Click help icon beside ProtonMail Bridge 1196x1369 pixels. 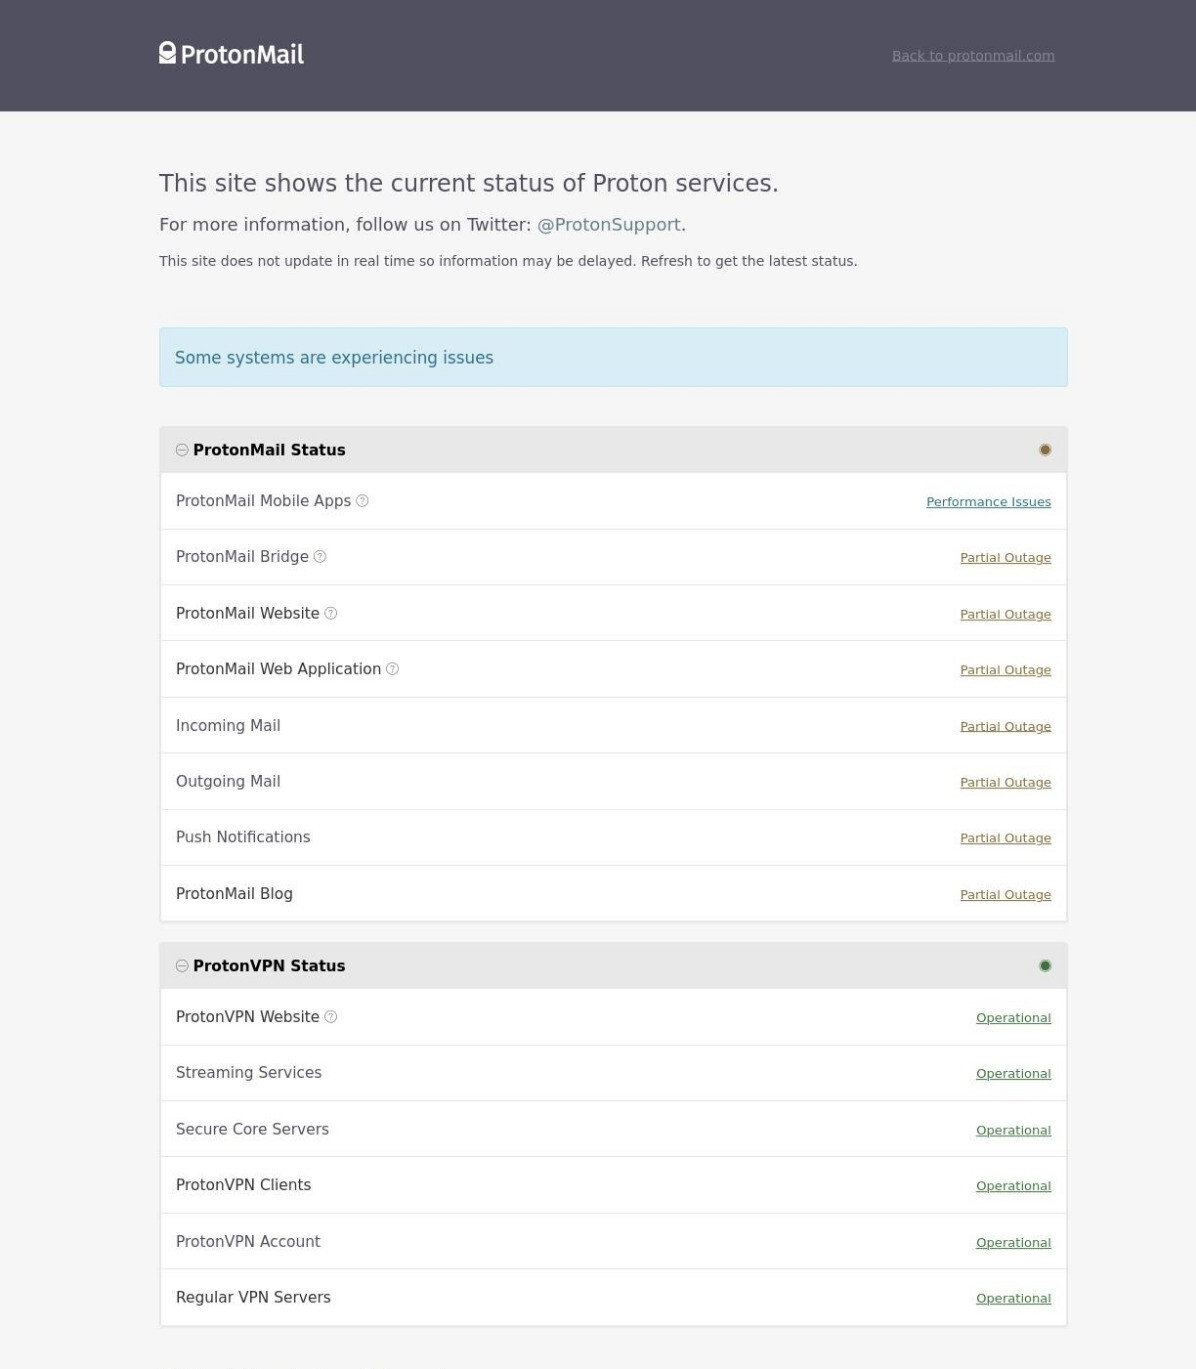click(x=320, y=557)
